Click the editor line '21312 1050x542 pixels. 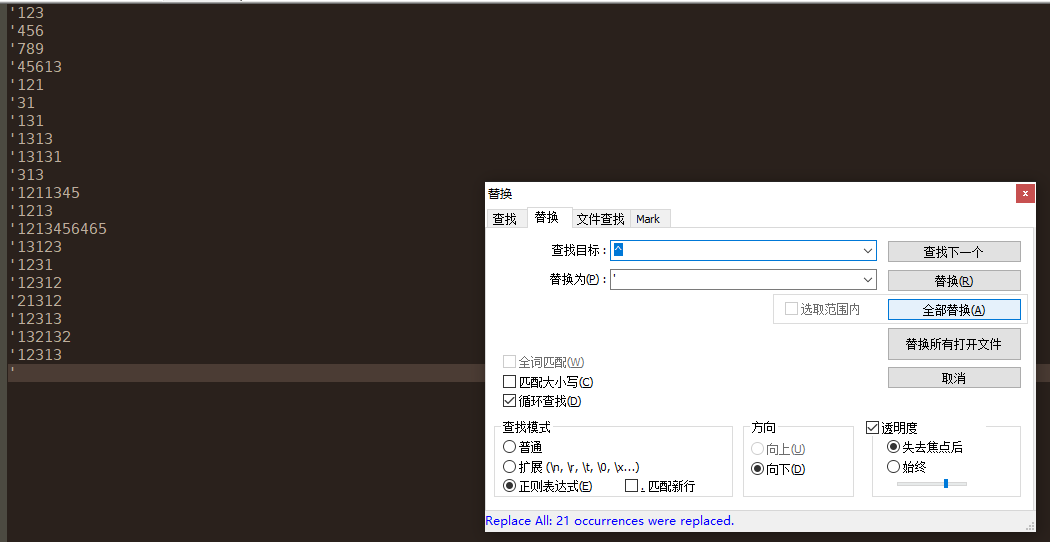click(x=35, y=301)
